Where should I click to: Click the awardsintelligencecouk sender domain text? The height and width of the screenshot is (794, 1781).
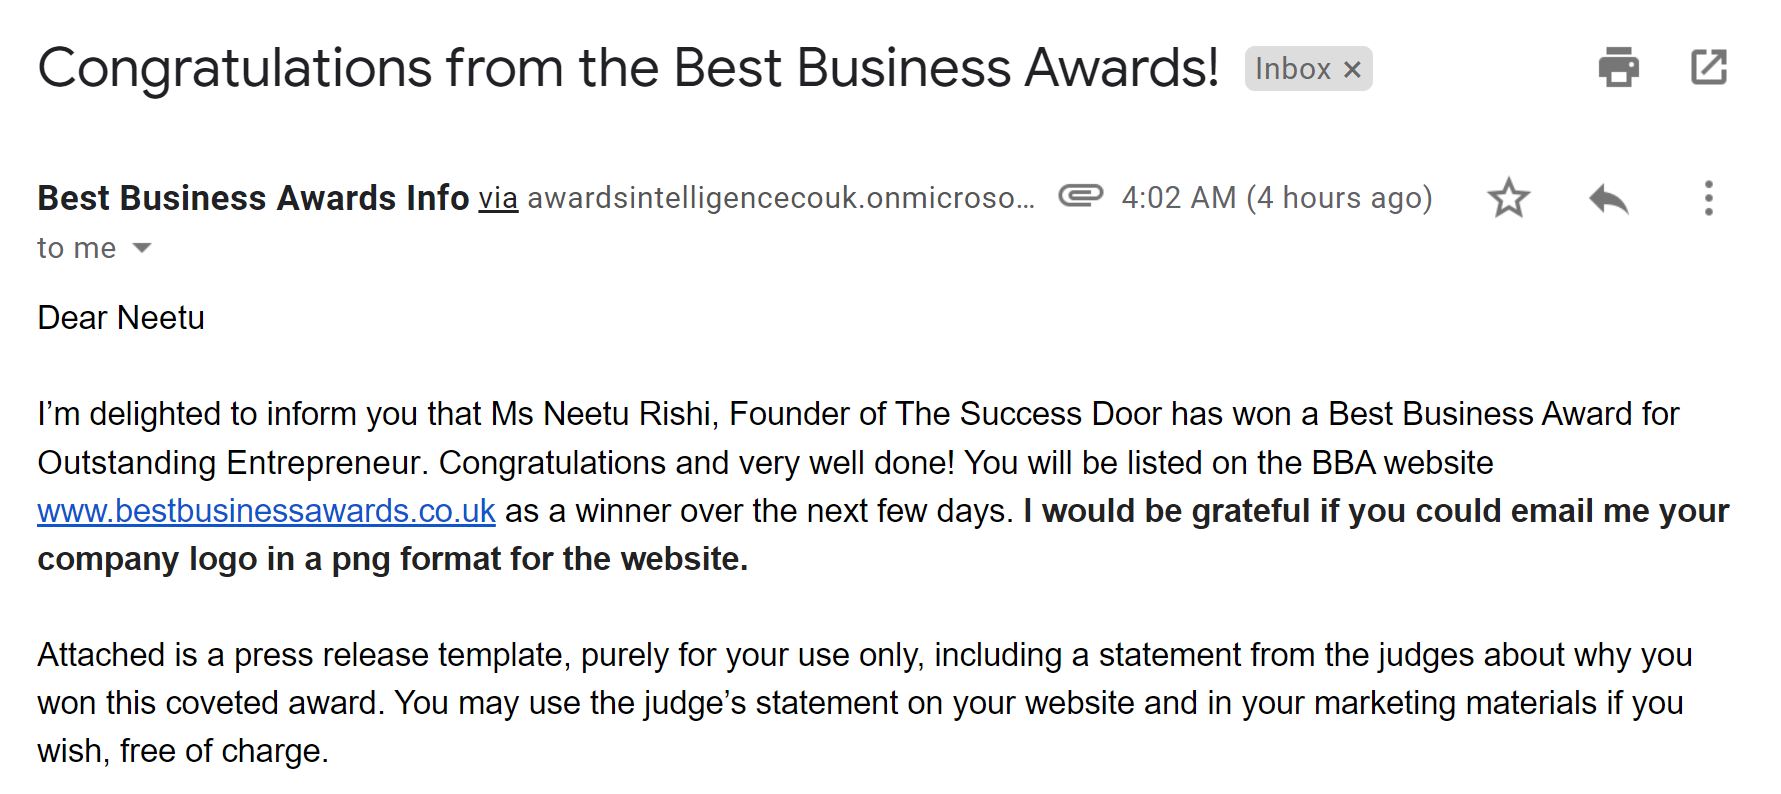click(780, 198)
